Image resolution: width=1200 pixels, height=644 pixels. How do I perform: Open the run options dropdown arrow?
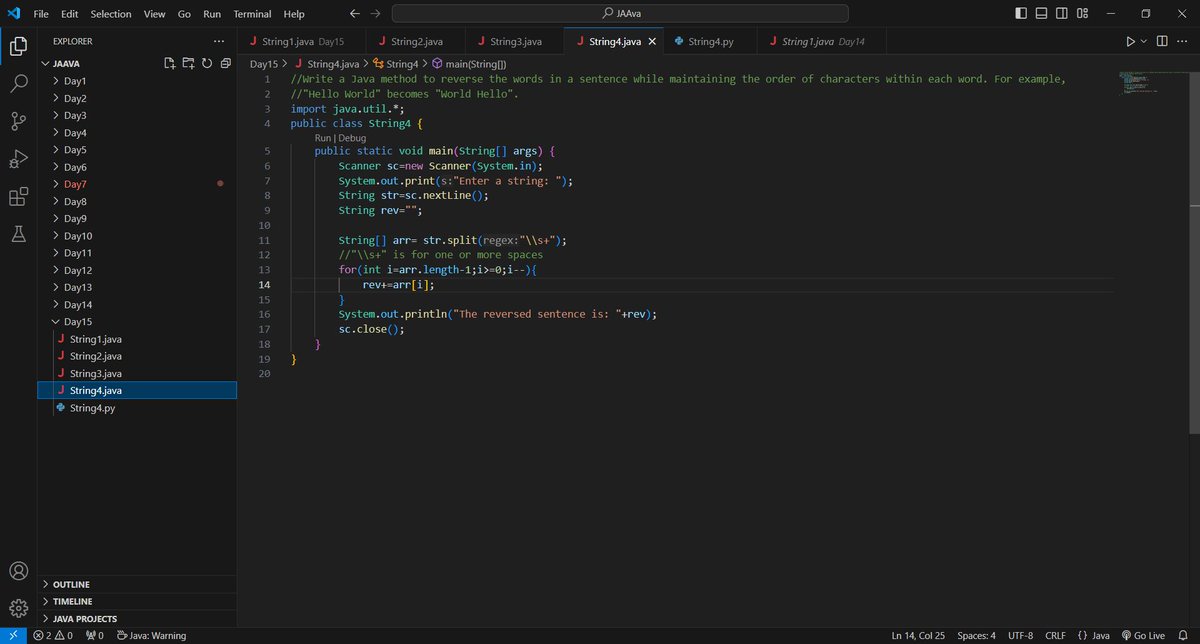pos(1144,42)
